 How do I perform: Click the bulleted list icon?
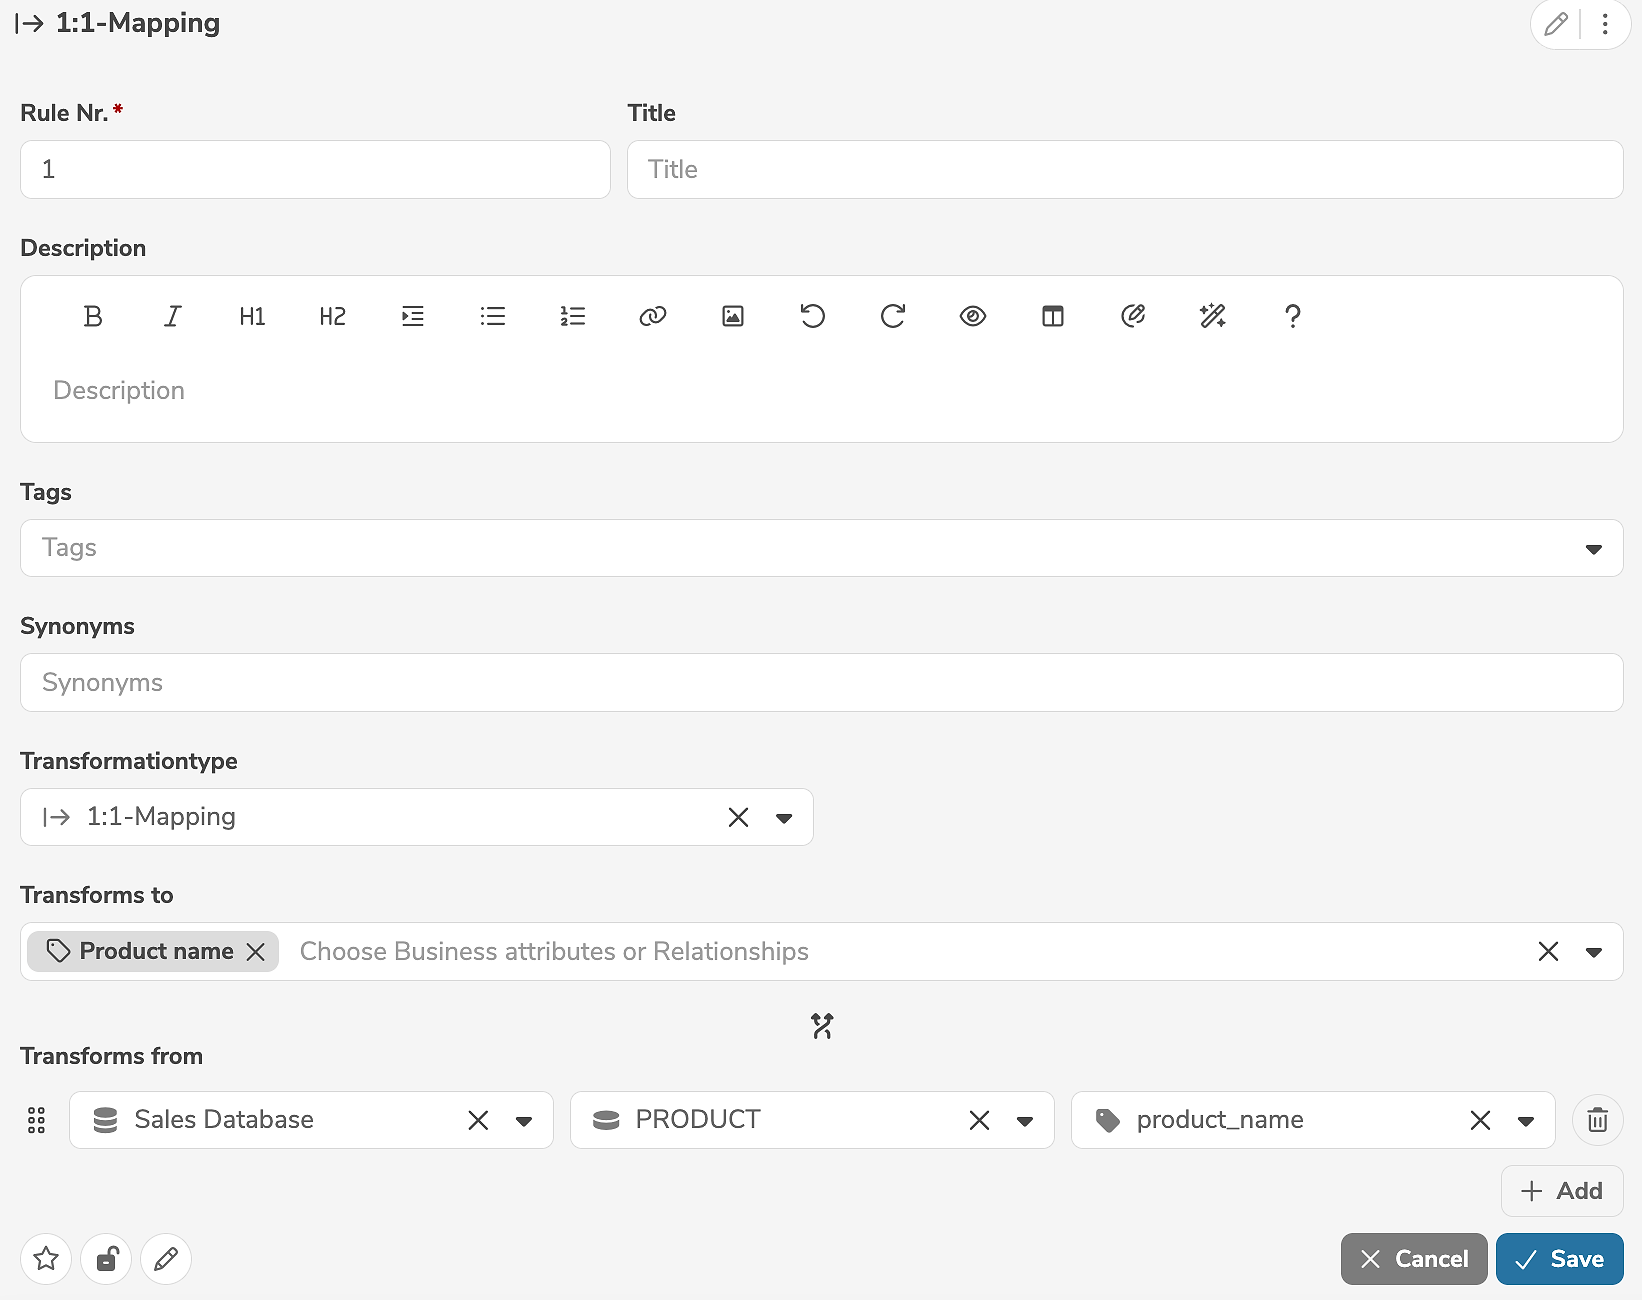[492, 317]
